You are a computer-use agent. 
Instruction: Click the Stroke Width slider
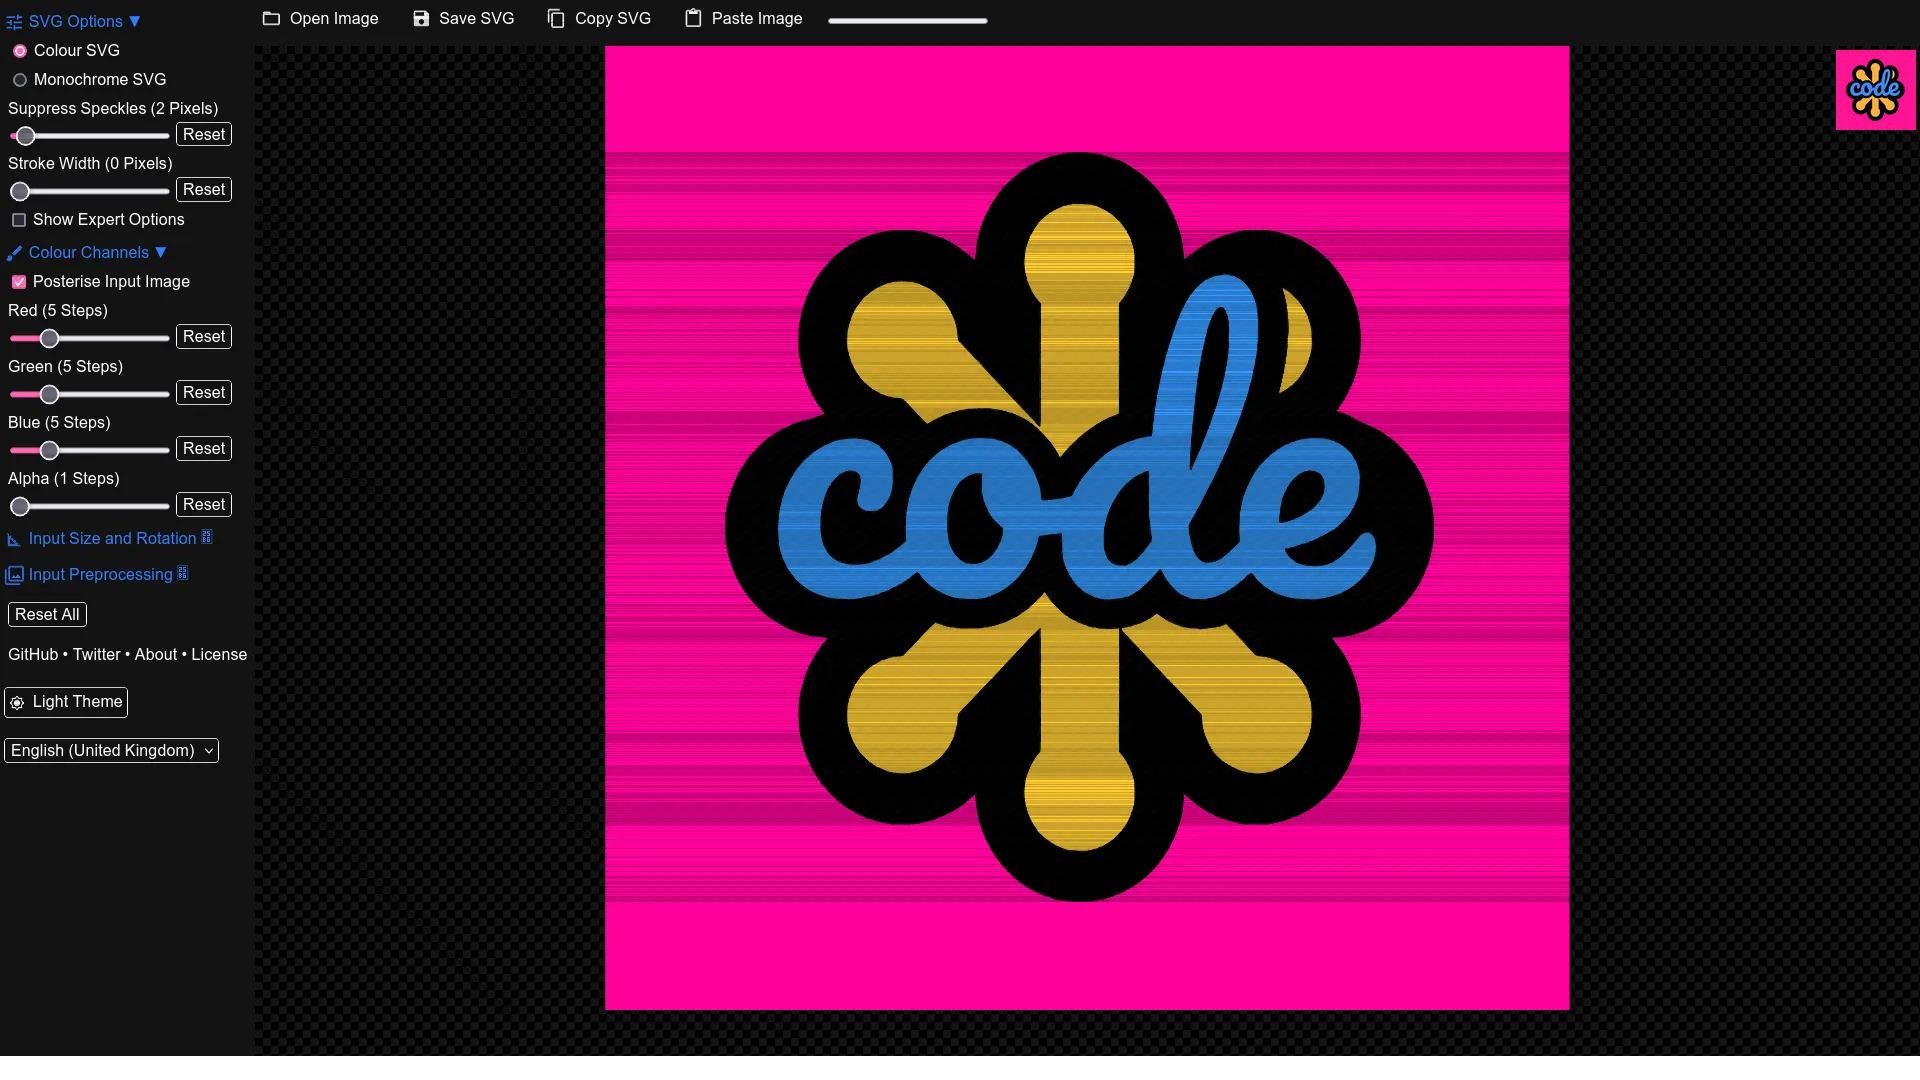tap(89, 191)
